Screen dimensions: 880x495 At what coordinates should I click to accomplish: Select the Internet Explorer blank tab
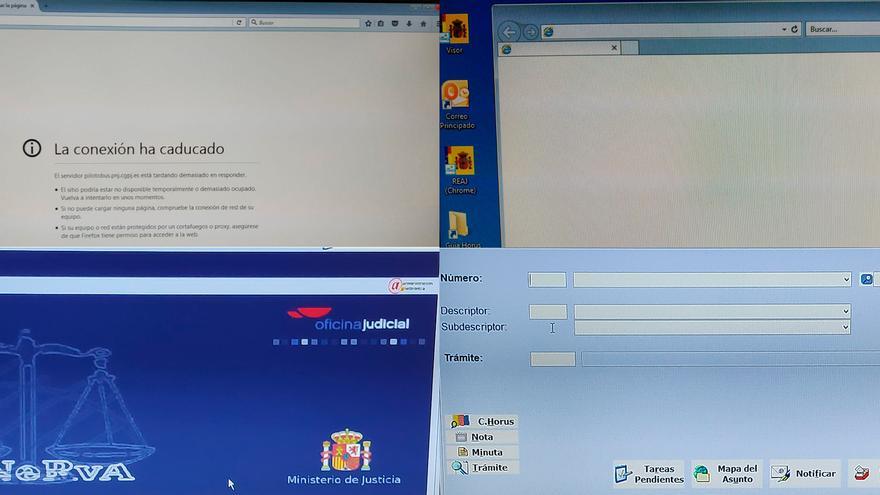559,49
